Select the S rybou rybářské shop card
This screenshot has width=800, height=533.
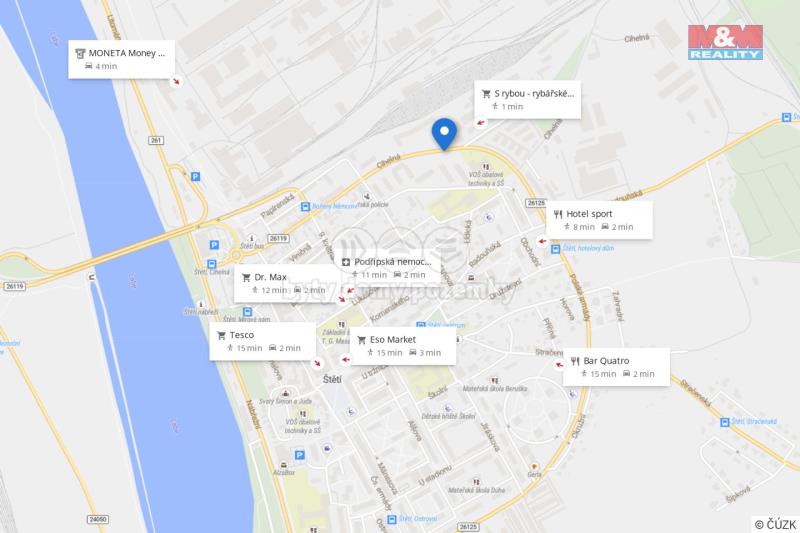[x=528, y=99]
